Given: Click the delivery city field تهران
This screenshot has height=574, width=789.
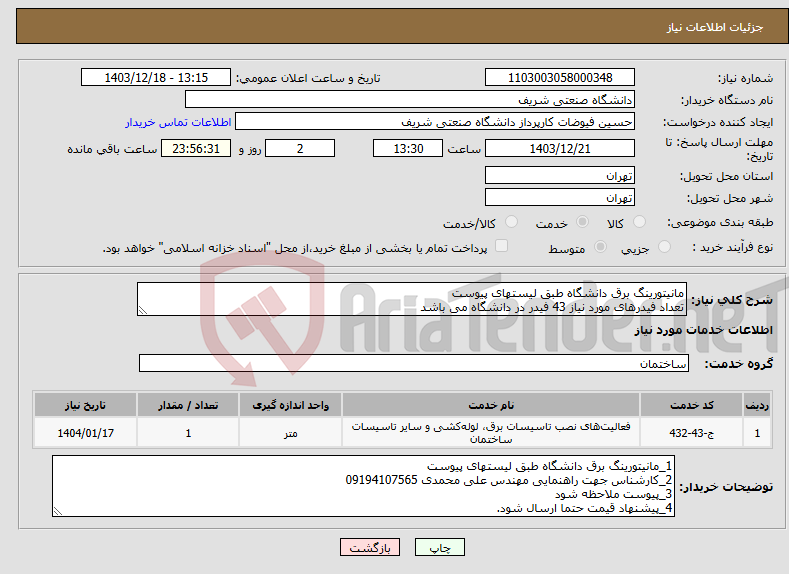Looking at the screenshot, I should (560, 197).
